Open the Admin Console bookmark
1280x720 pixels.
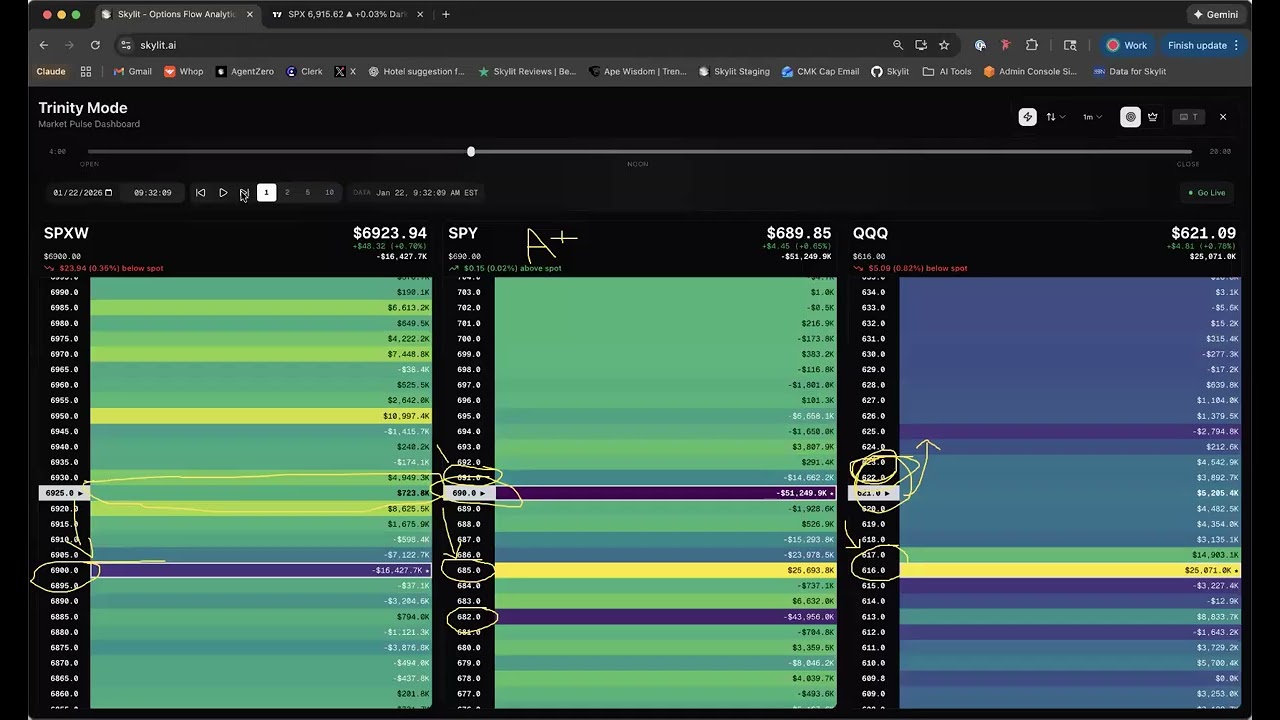click(1031, 72)
